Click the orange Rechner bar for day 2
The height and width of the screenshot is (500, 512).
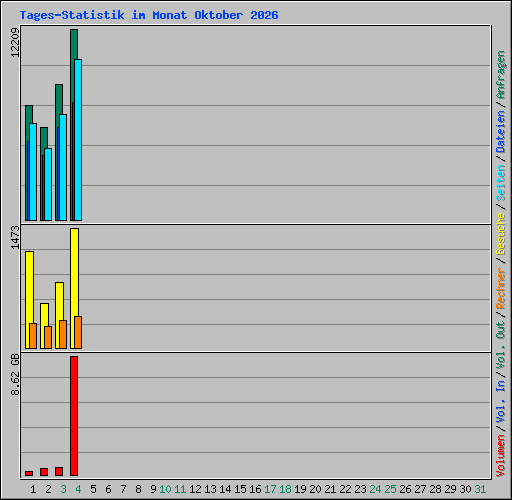pos(48,337)
